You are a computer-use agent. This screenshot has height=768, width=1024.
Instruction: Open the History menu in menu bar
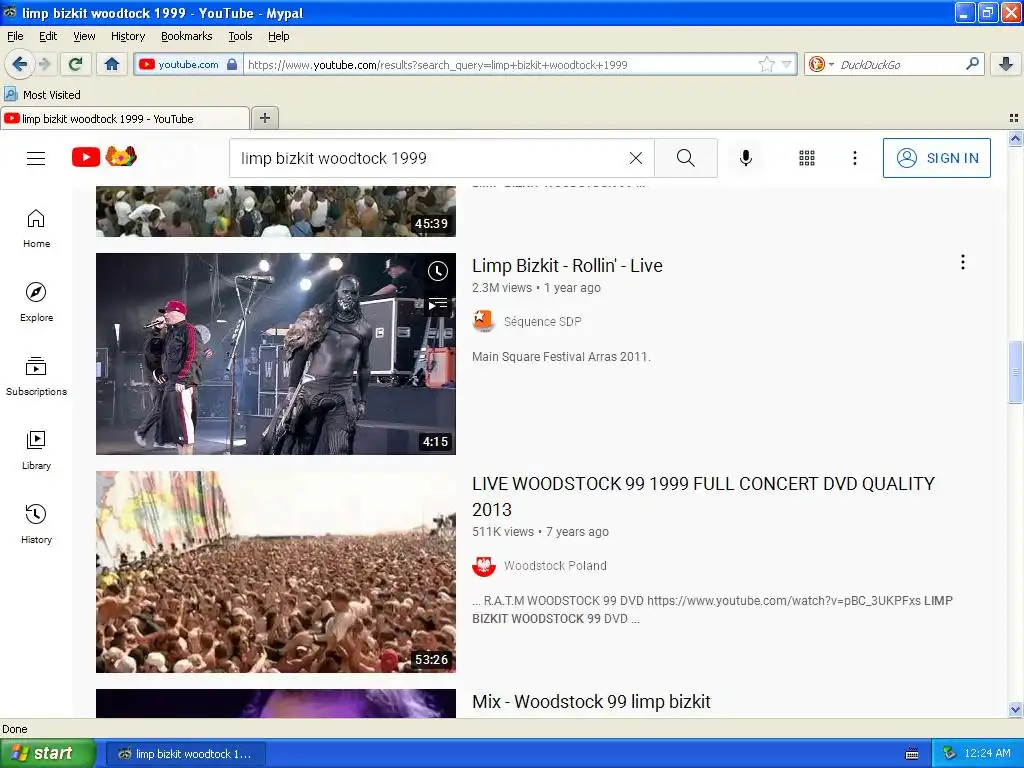[x=128, y=36]
